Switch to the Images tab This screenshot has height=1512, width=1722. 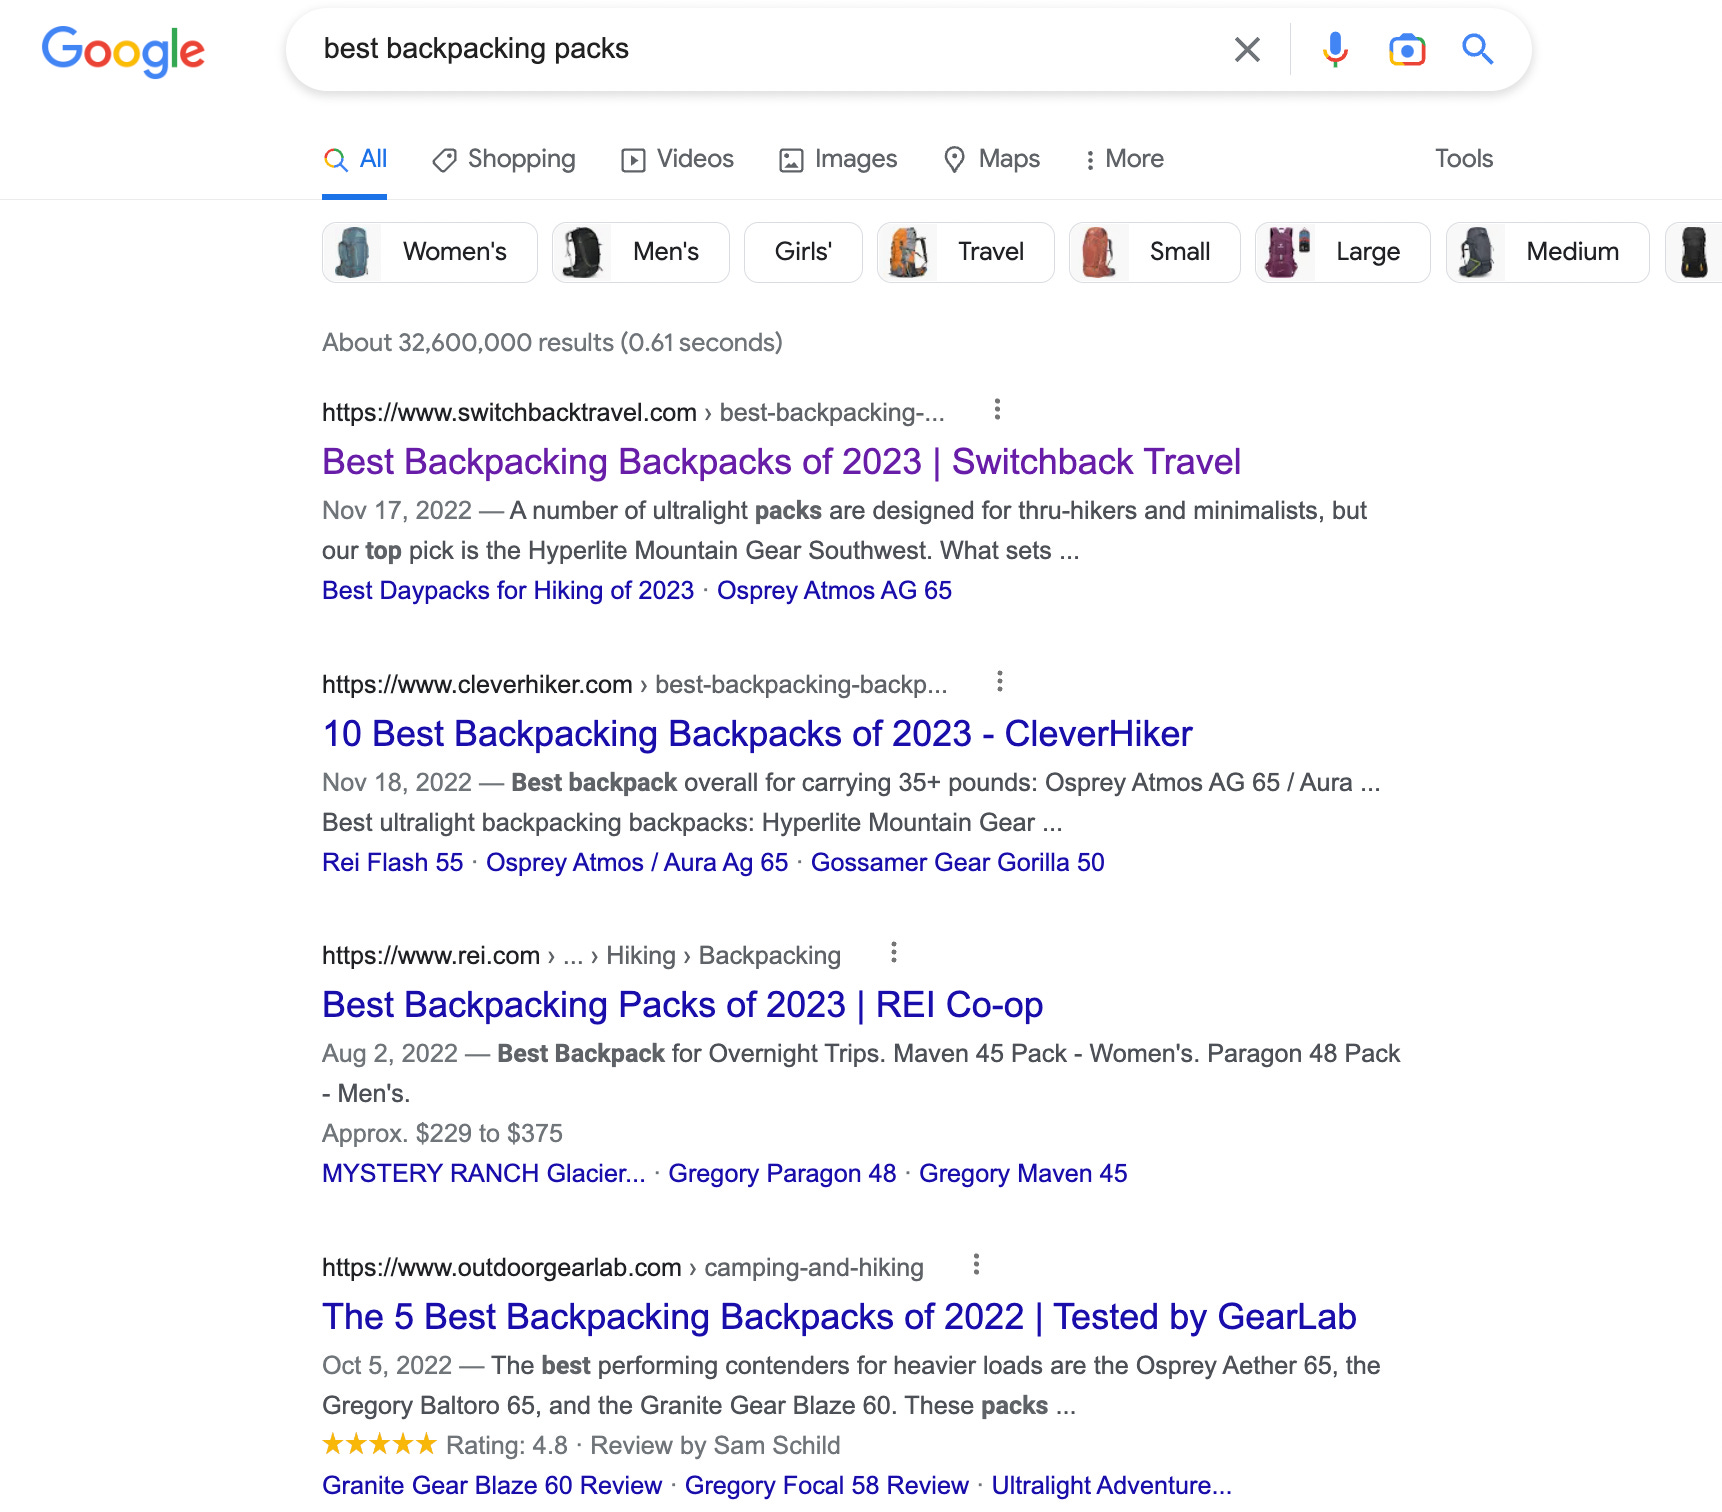pyautogui.click(x=838, y=159)
